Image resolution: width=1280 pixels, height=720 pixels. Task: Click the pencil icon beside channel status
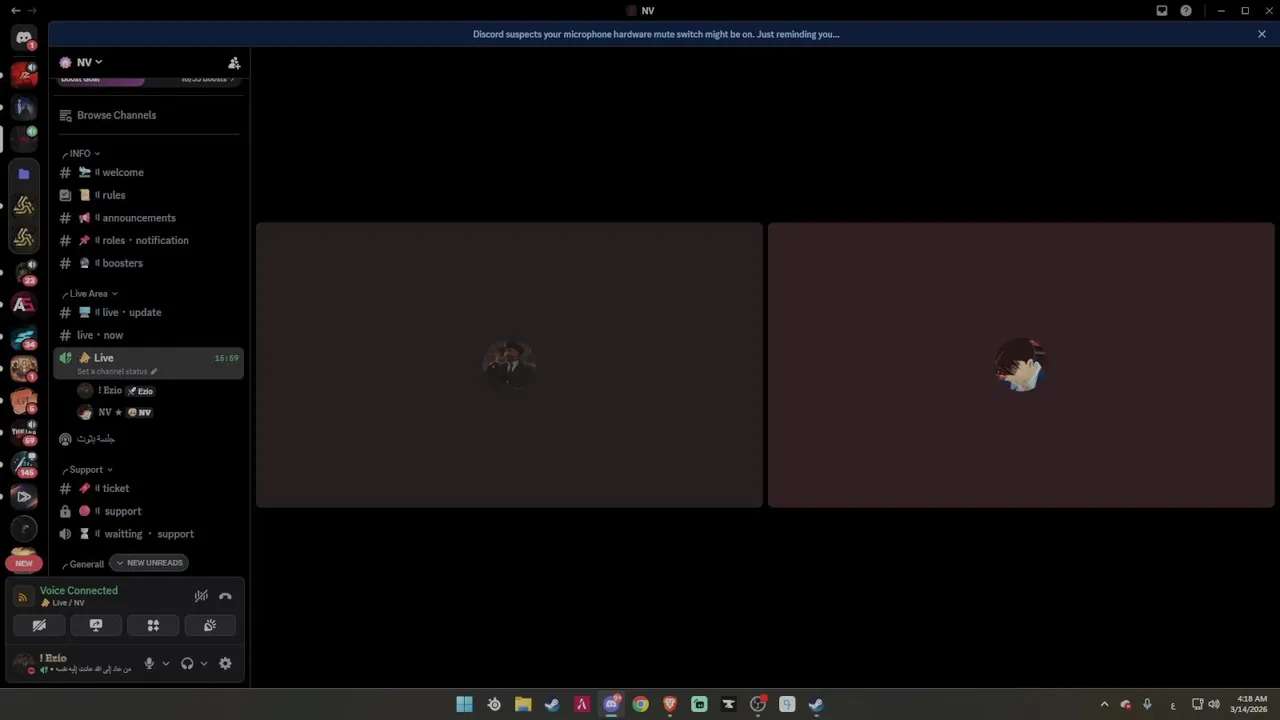pos(154,371)
